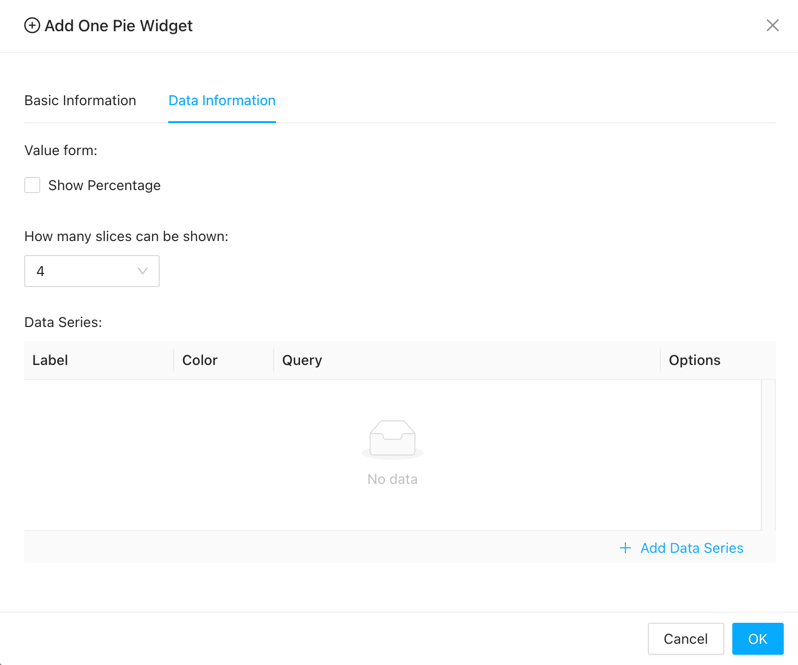The height and width of the screenshot is (665, 798).
Task: Select the Data Information tab
Action: 222,101
